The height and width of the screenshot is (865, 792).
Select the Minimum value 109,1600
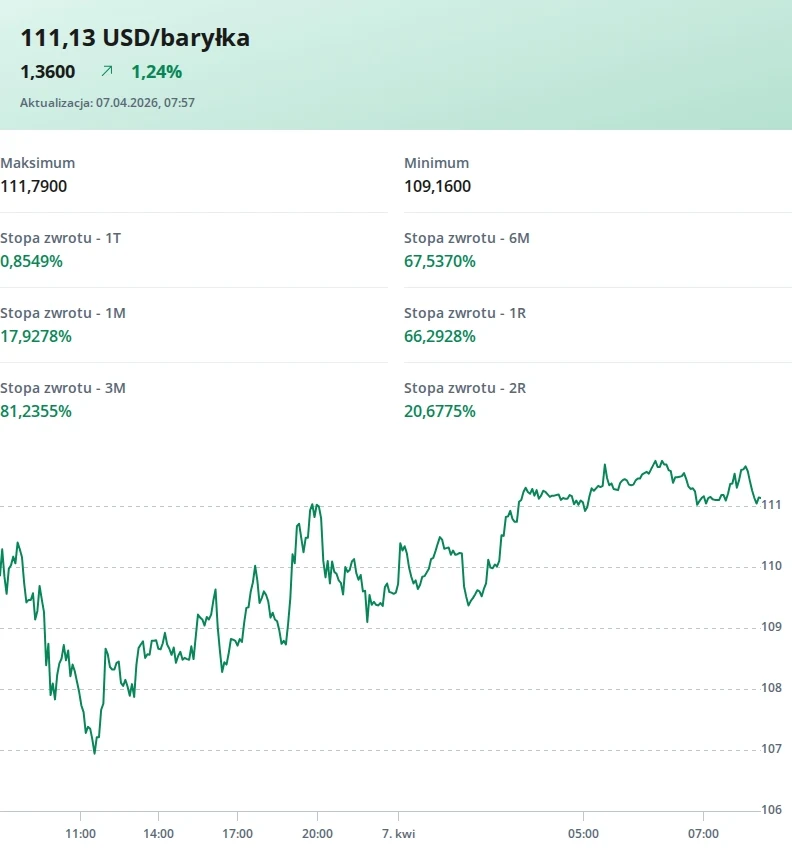point(437,186)
